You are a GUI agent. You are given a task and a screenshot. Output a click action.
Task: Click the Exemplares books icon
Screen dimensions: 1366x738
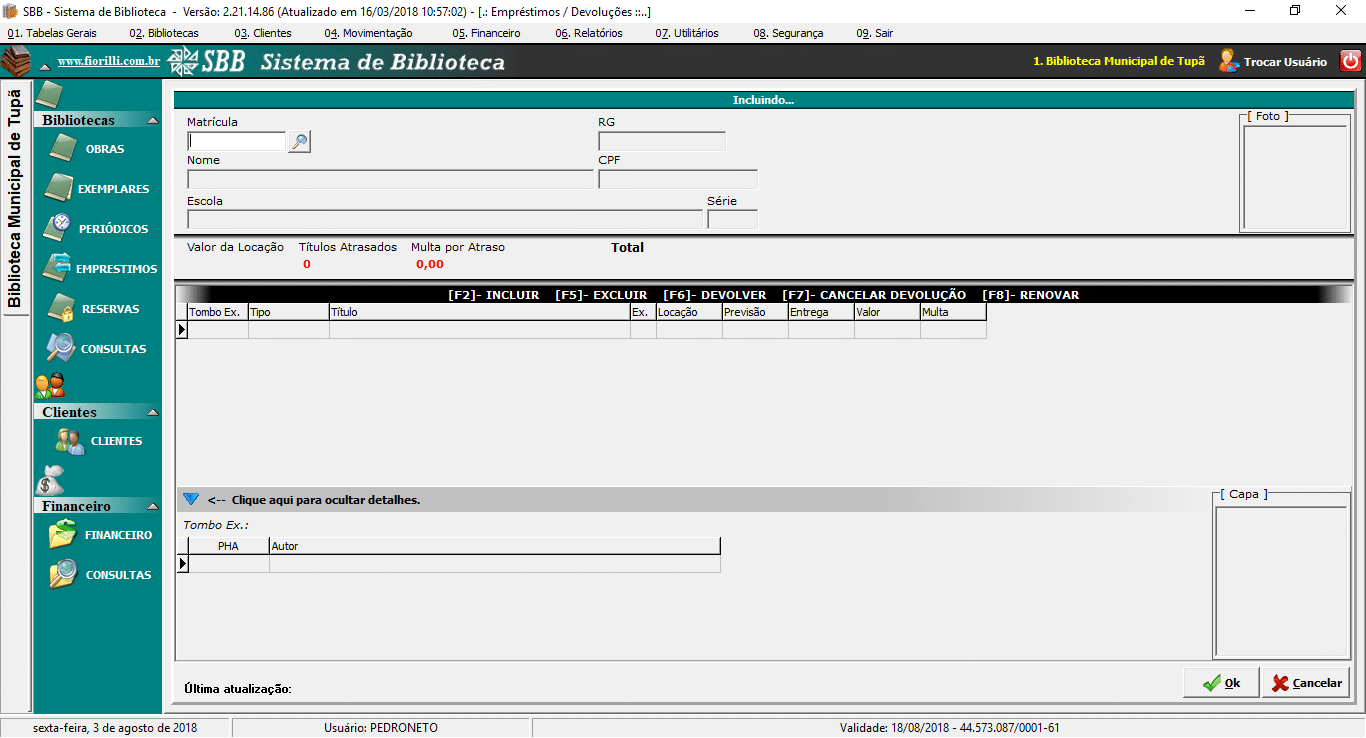click(60, 188)
